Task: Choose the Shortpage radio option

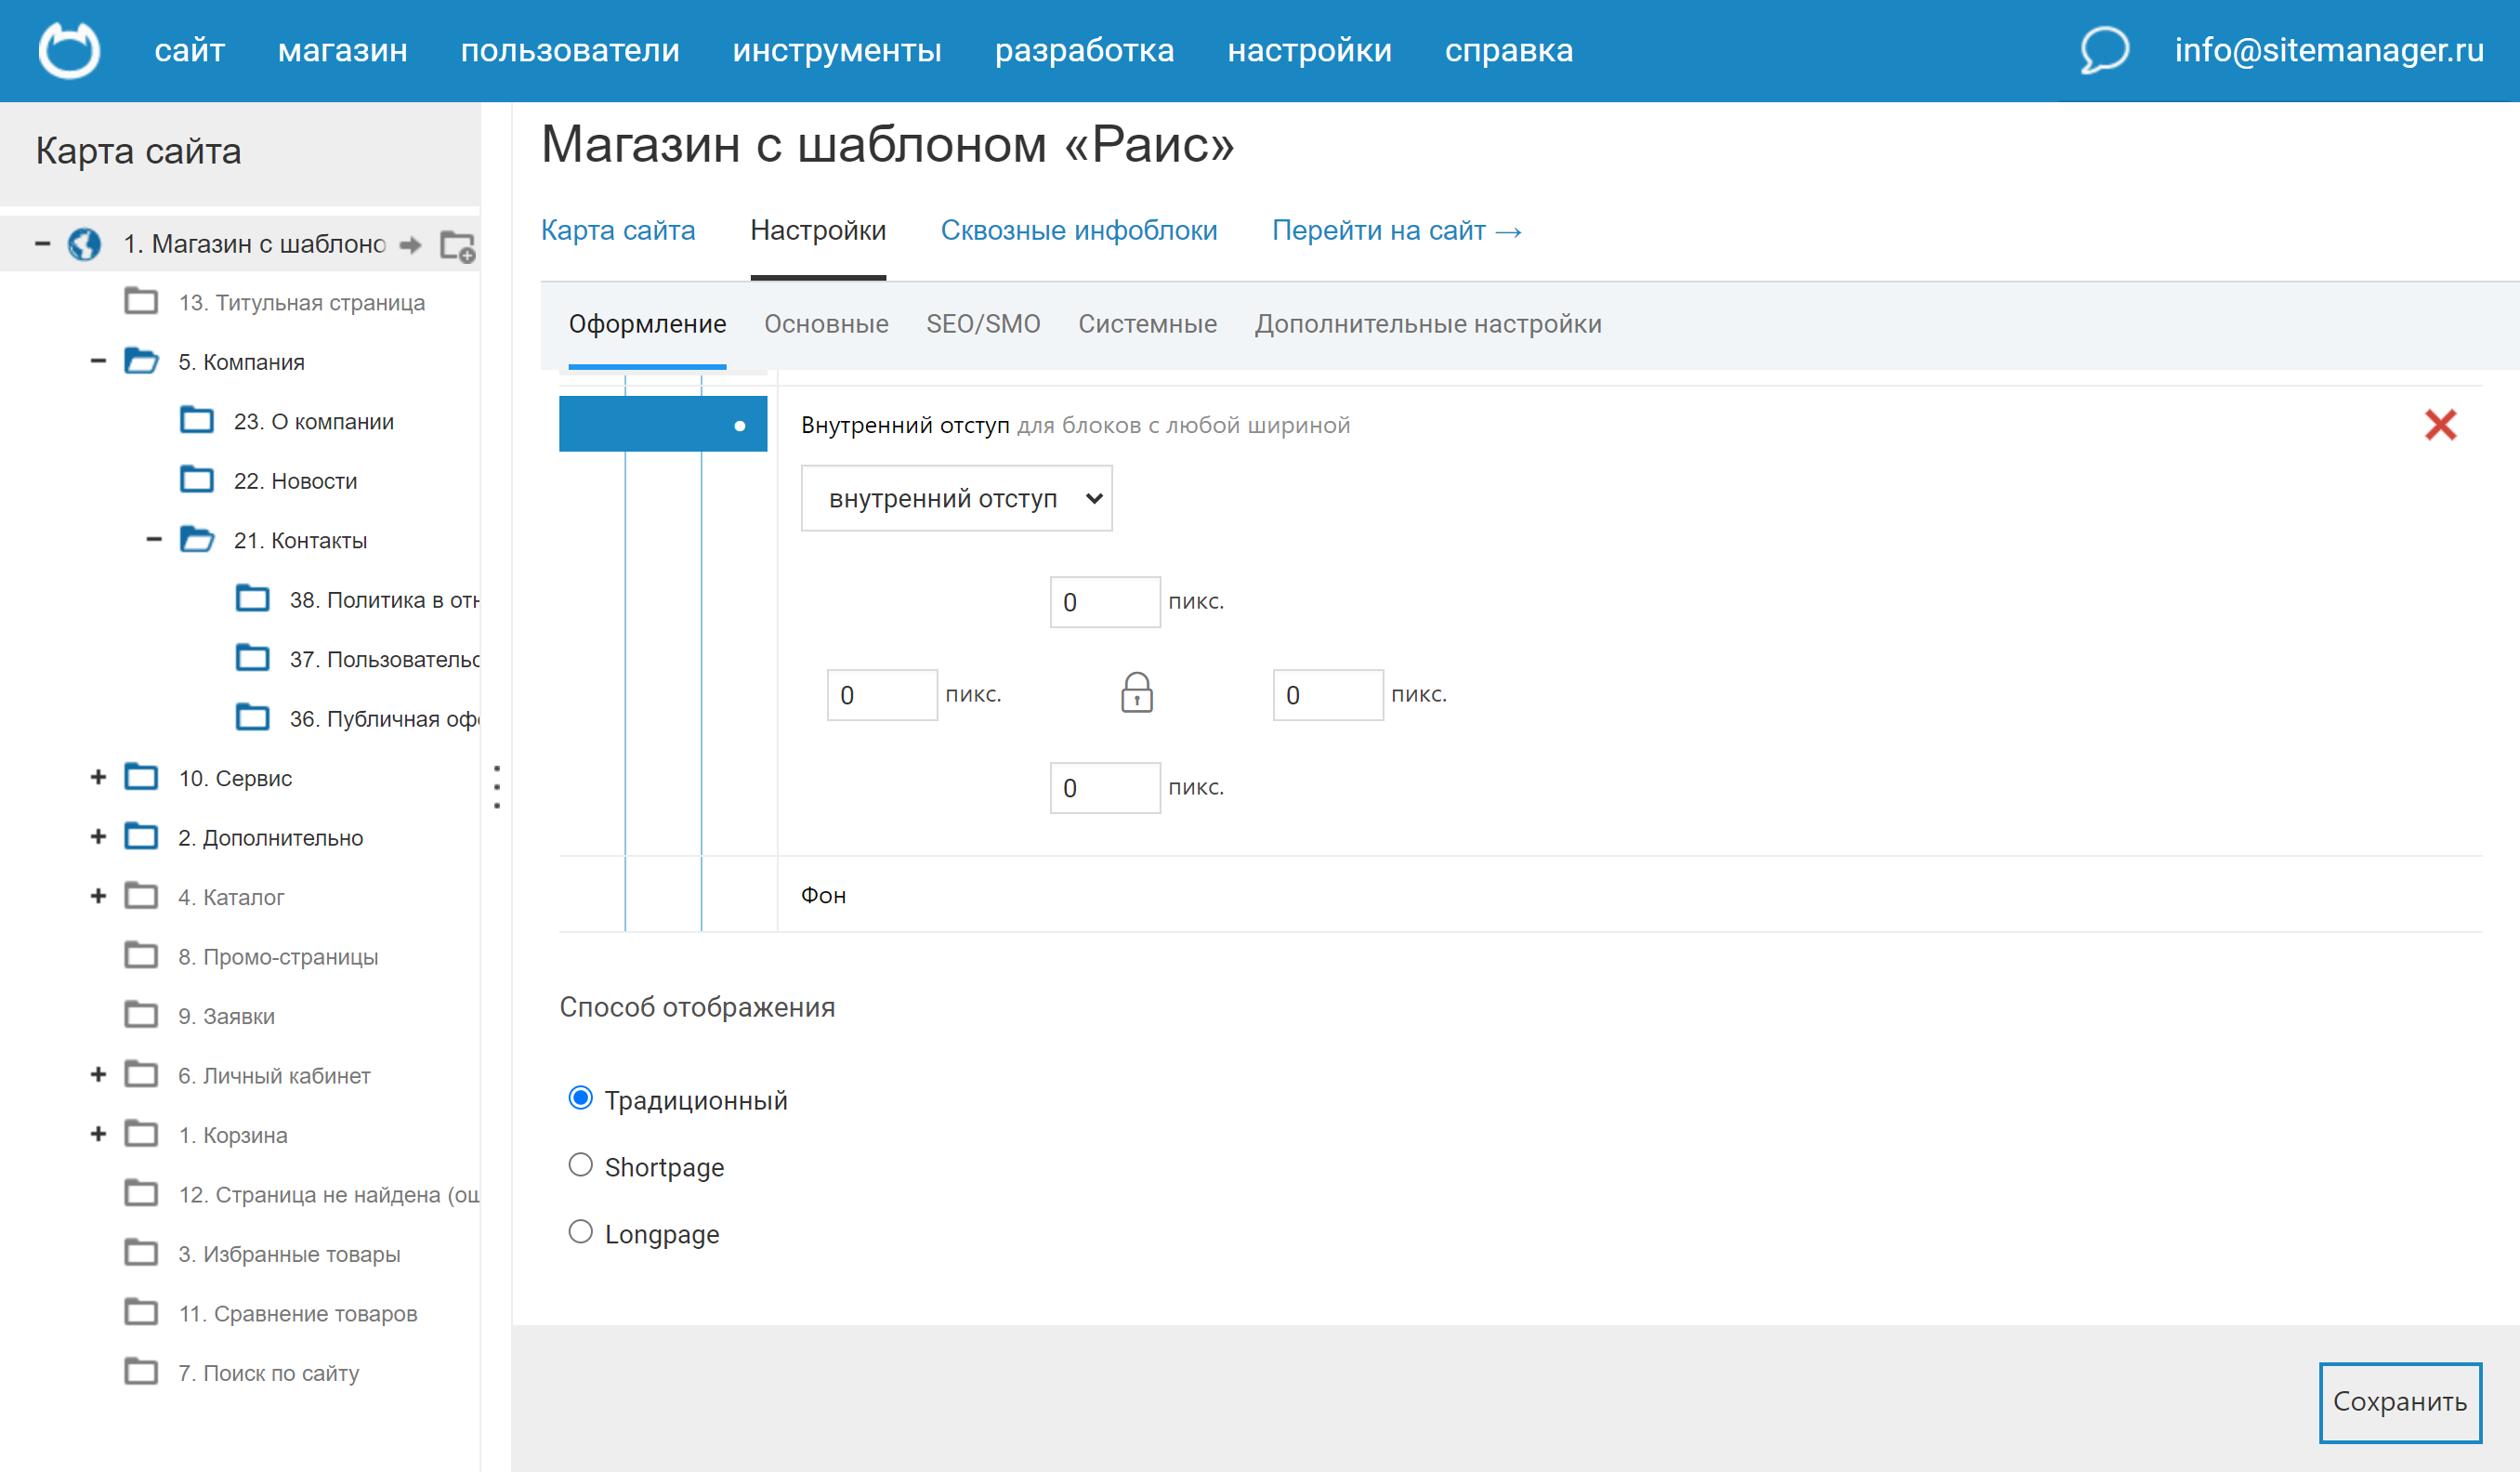Action: pos(580,1165)
